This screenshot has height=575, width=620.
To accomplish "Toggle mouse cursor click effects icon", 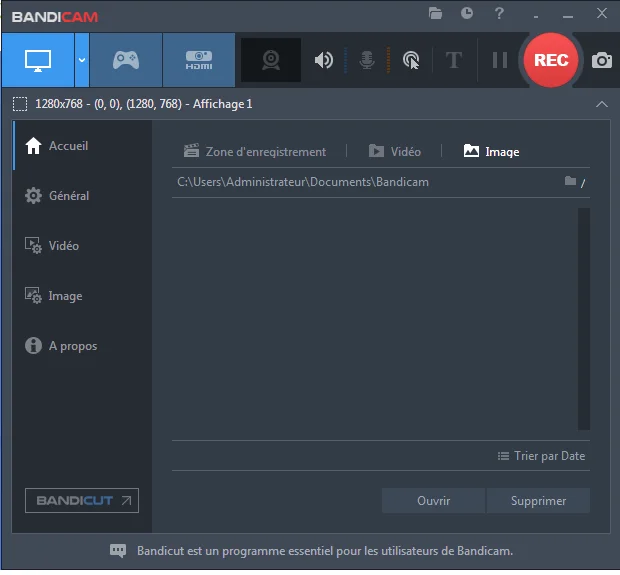I will coord(411,60).
